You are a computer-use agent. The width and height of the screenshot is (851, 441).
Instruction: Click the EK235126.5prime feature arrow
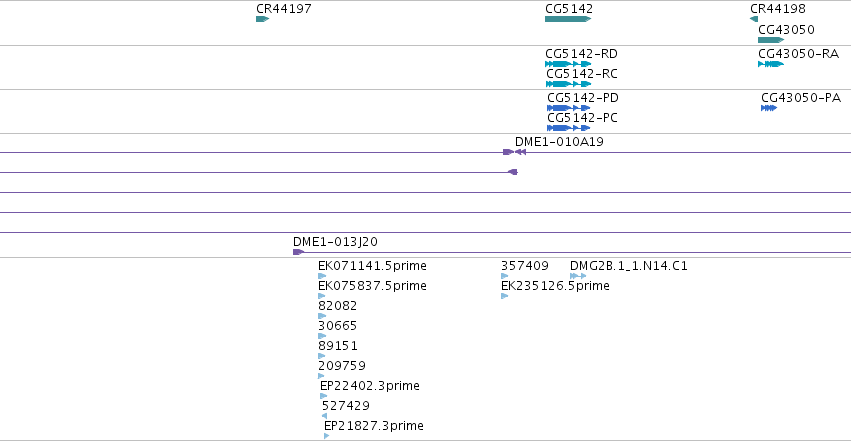tap(504, 296)
